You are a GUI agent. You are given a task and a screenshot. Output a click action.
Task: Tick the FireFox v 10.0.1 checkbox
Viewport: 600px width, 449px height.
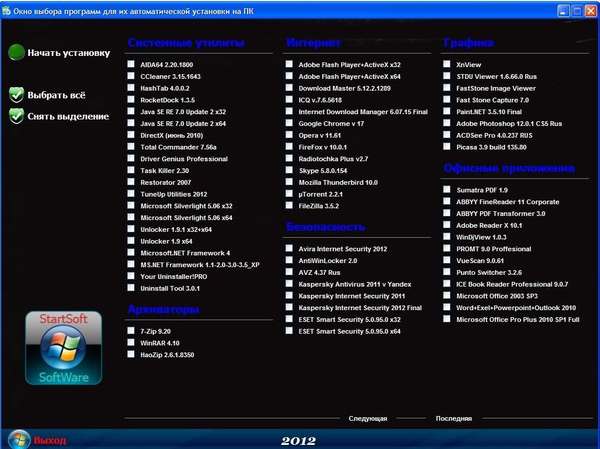point(289,147)
